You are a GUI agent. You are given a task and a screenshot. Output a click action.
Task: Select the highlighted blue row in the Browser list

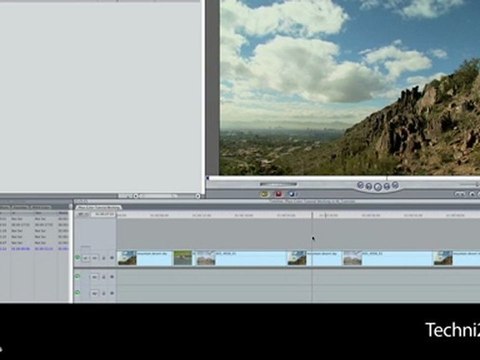pos(34,249)
